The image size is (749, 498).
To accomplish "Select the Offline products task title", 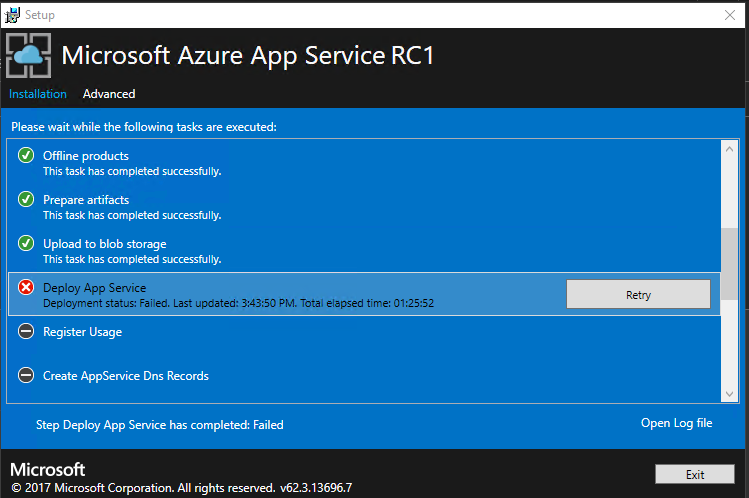I will (86, 156).
